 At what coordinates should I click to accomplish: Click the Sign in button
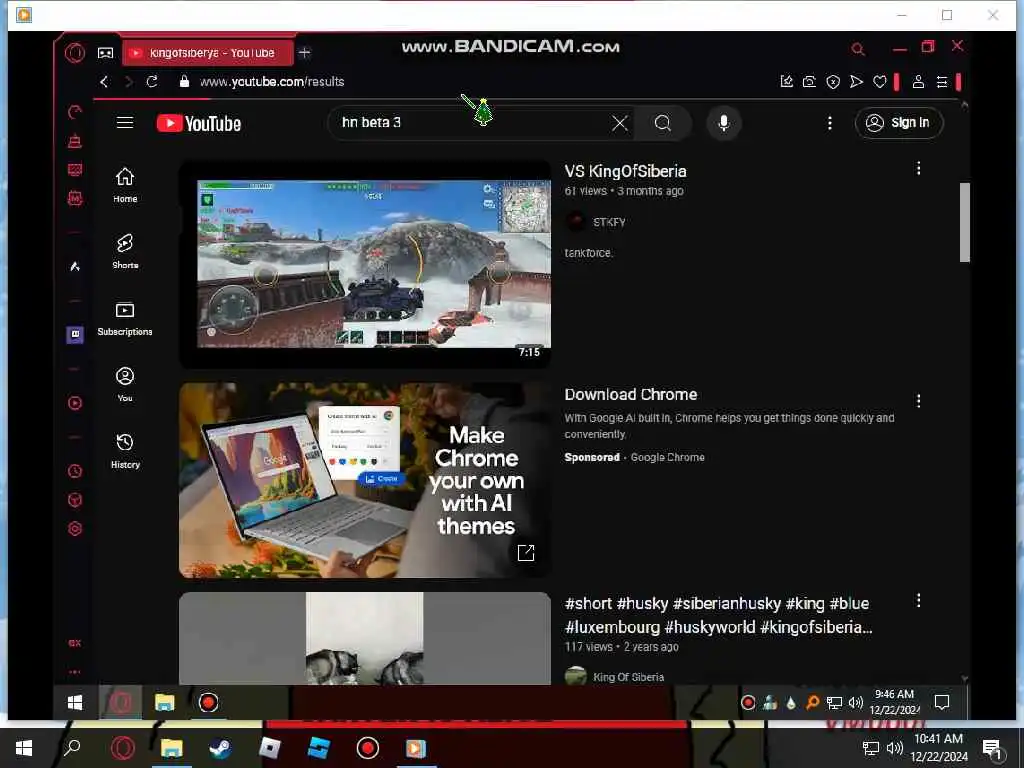click(x=899, y=123)
